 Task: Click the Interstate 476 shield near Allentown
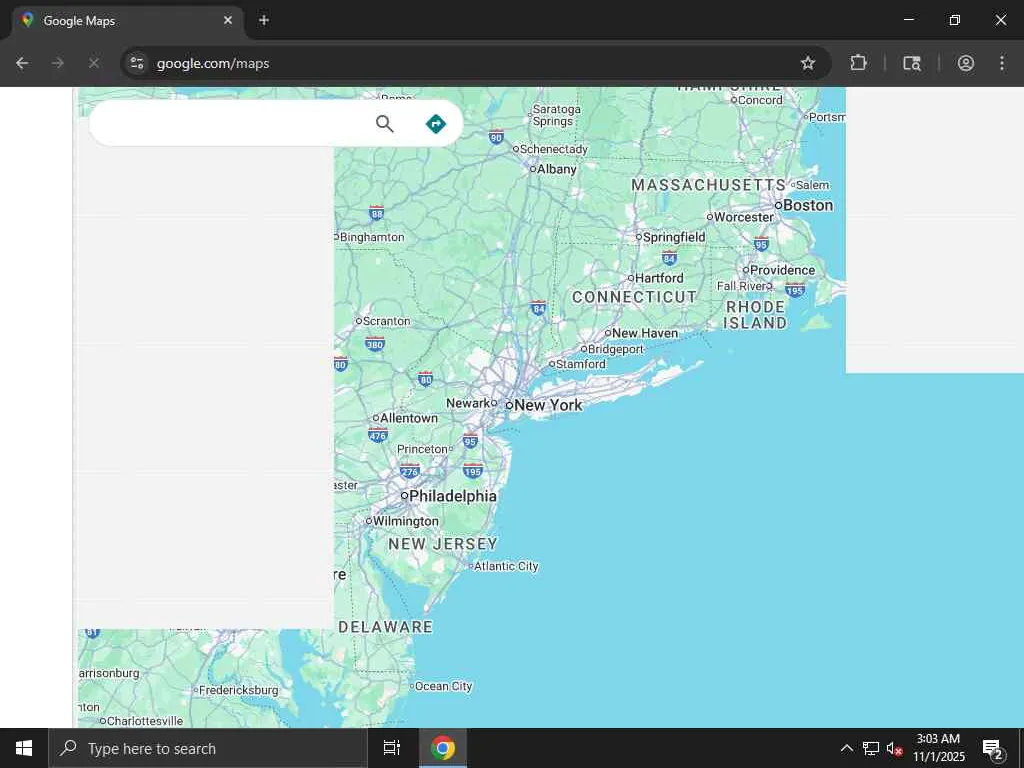click(377, 435)
